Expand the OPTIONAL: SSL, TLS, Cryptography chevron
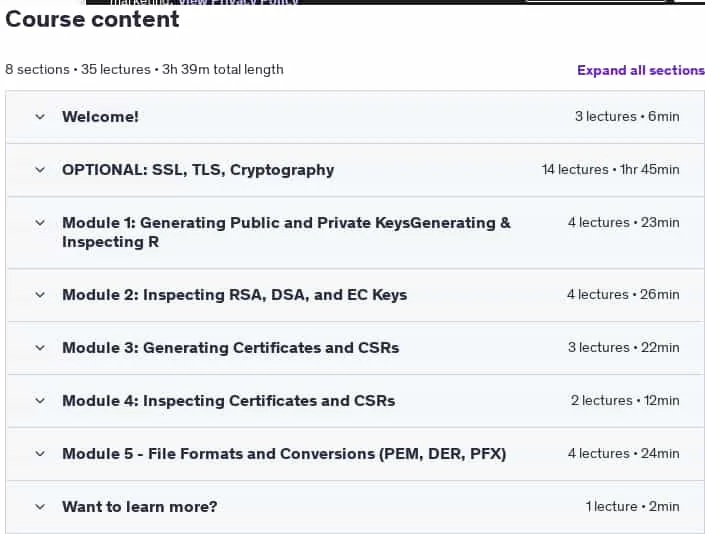The width and height of the screenshot is (705, 534). [x=40, y=170]
